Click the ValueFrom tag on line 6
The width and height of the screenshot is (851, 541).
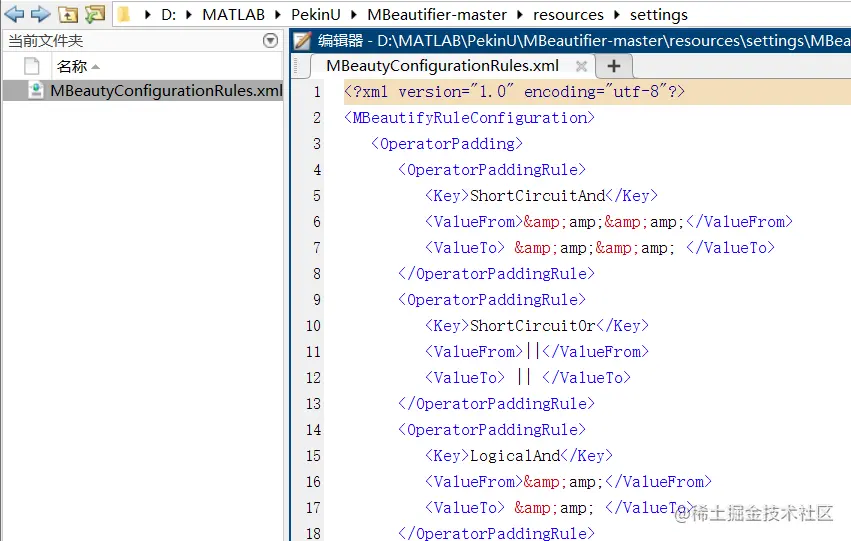(x=474, y=221)
